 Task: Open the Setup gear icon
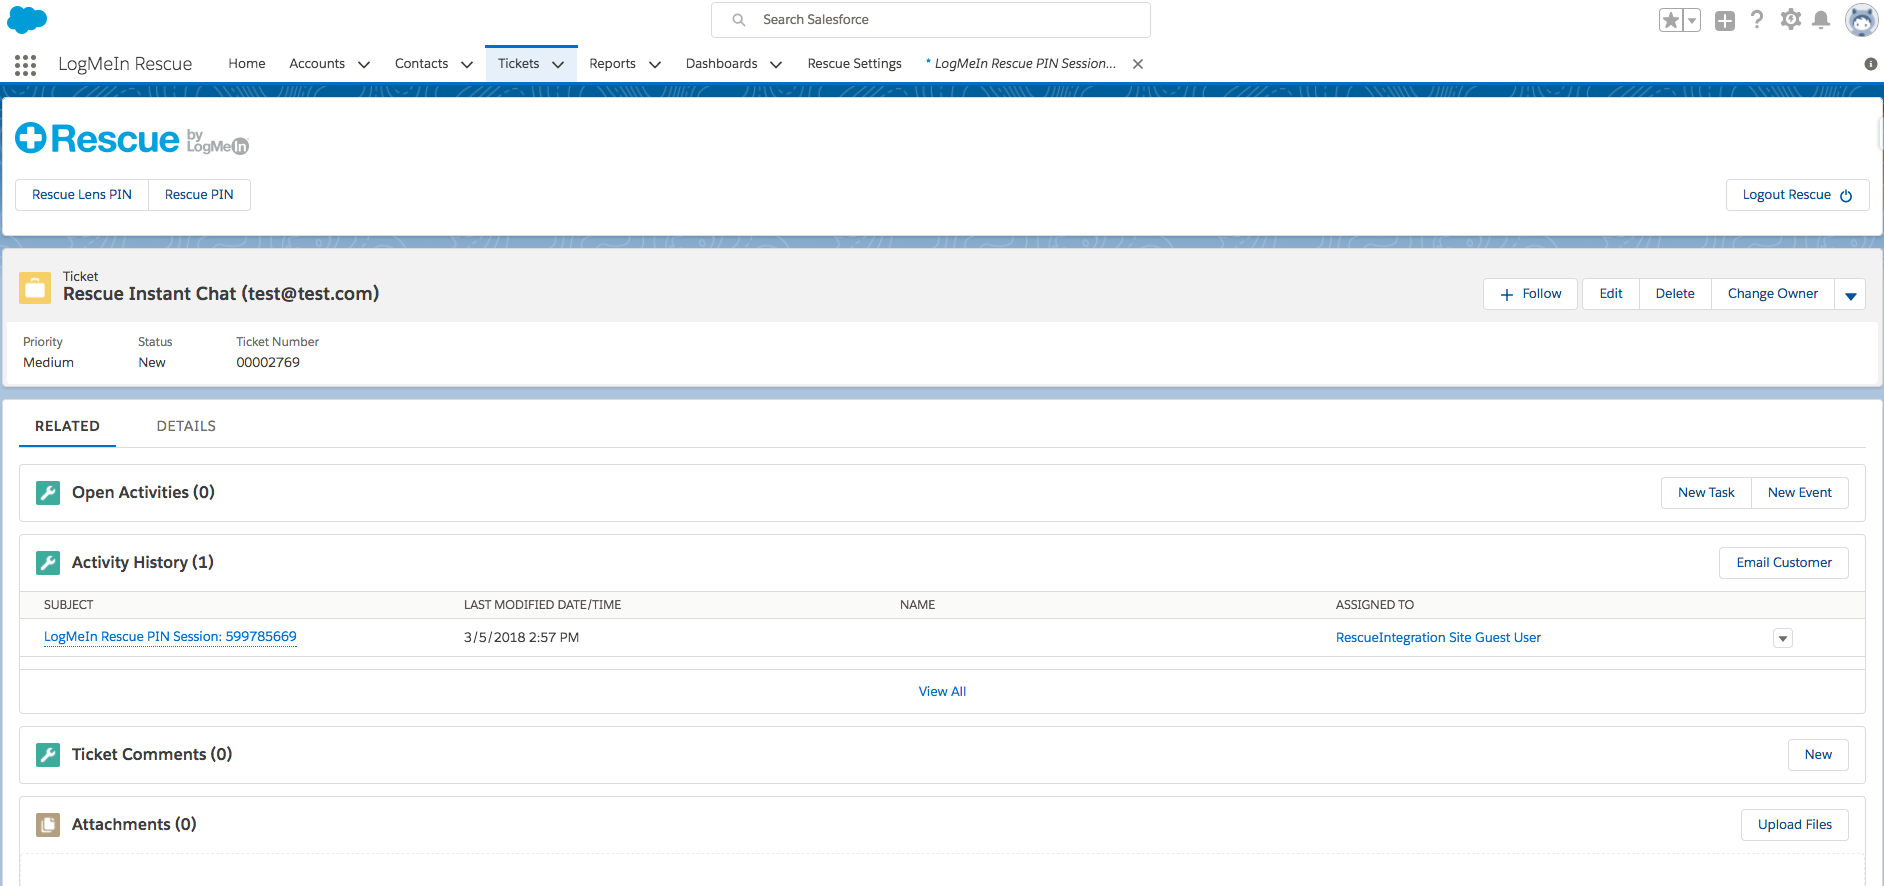point(1790,20)
